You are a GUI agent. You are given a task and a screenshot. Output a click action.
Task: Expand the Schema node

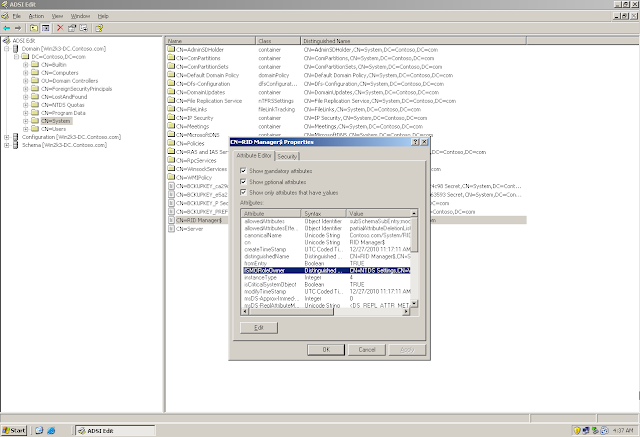[7, 145]
